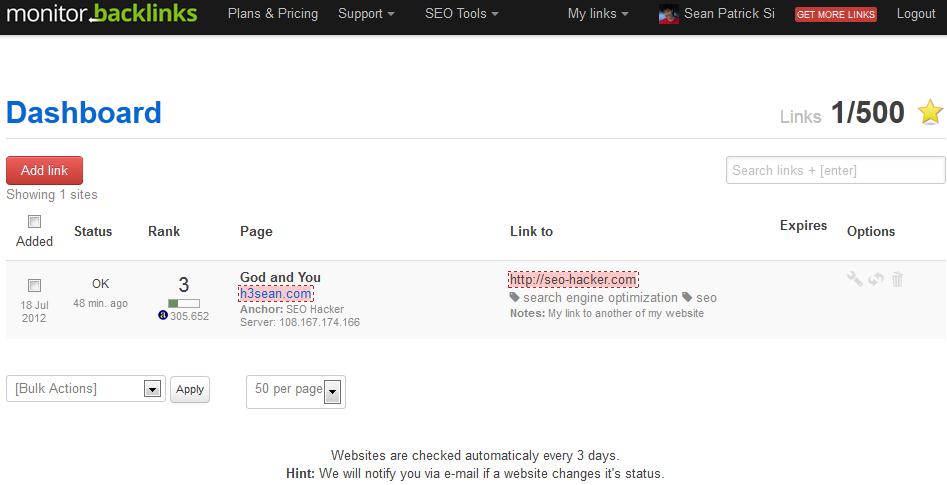Screen dimensions: 947x485
Task: Click the tag icon before 'search engine optimization'
Action: coord(515,297)
